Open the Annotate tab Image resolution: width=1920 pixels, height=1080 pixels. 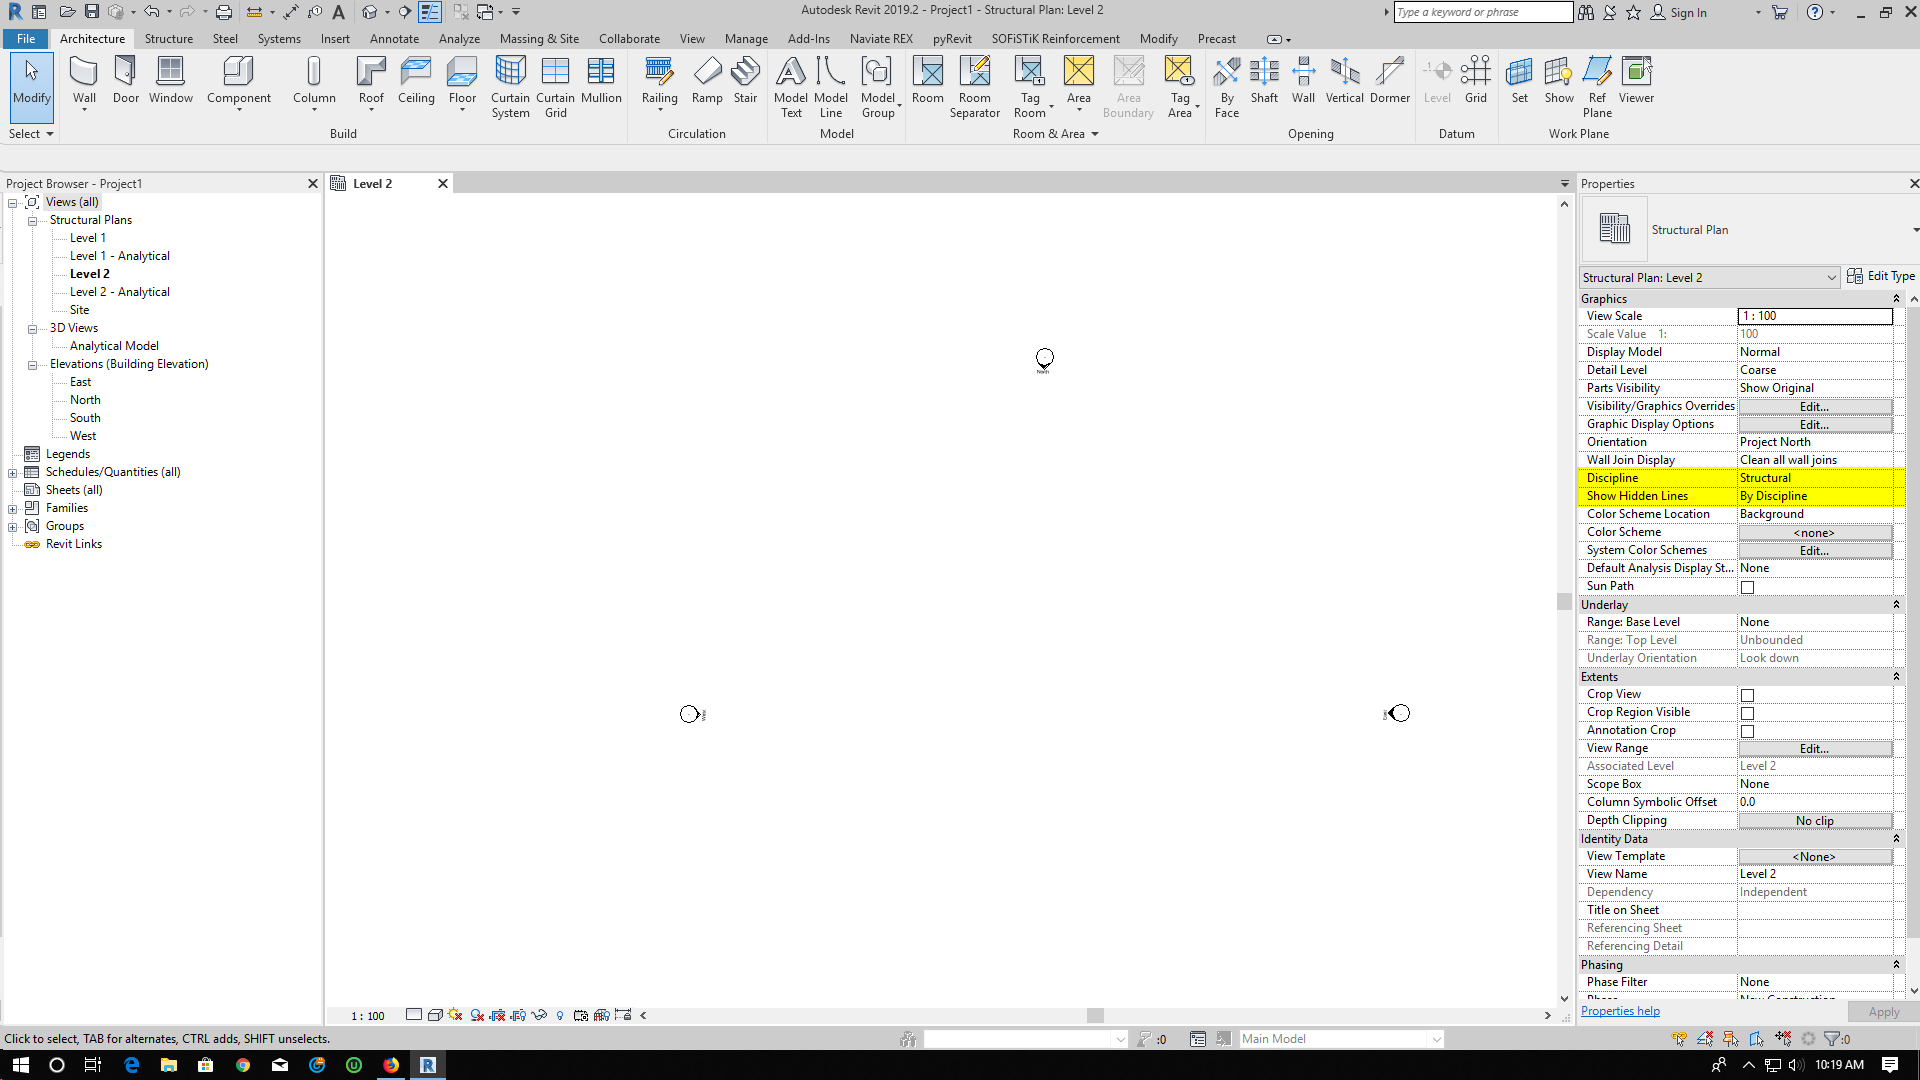[x=394, y=38]
